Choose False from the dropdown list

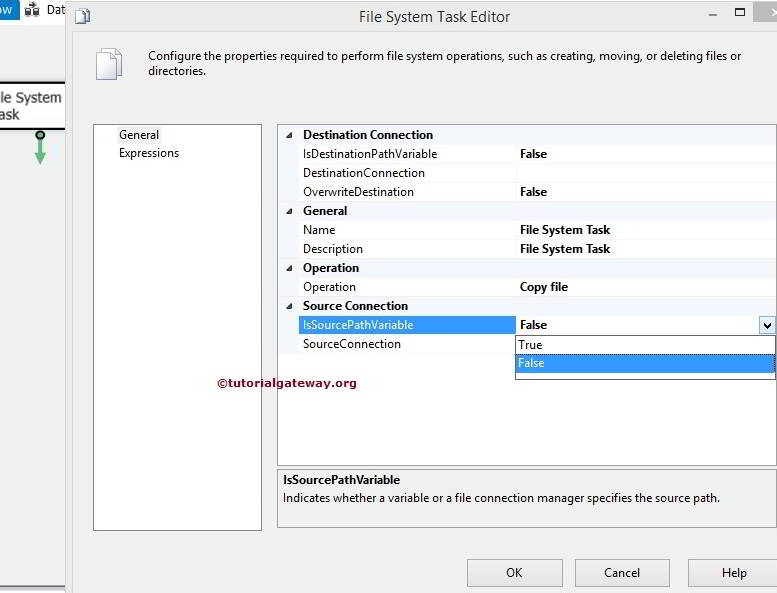[645, 363]
